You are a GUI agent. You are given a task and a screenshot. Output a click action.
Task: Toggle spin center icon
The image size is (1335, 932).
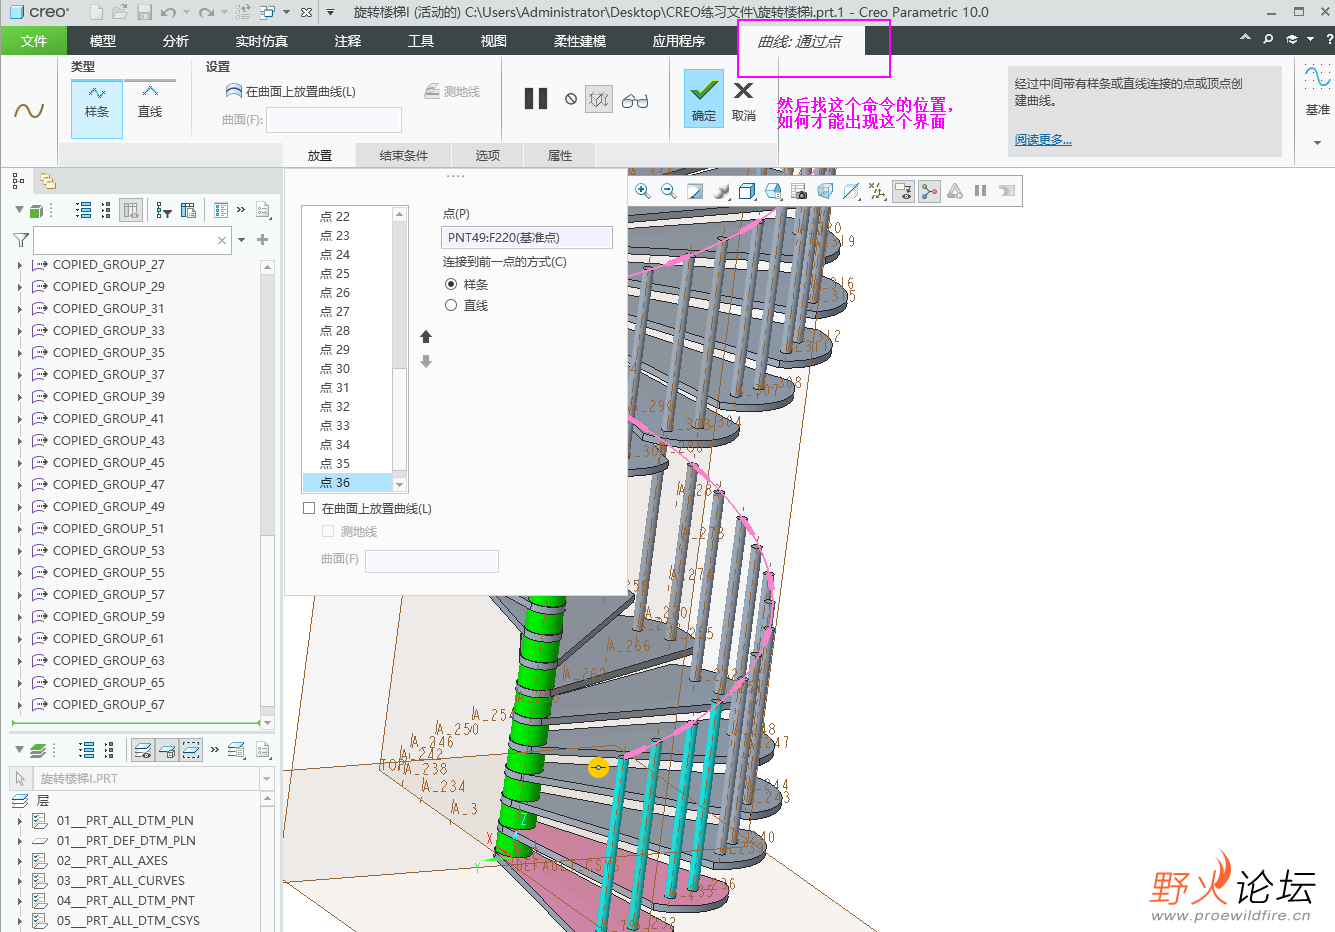929,191
